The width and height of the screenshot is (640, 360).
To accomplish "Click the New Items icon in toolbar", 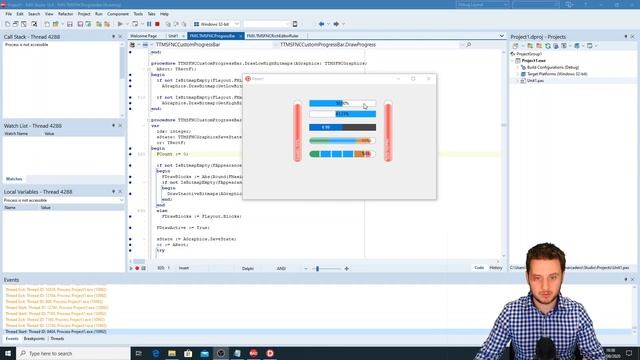I will coord(47,24).
